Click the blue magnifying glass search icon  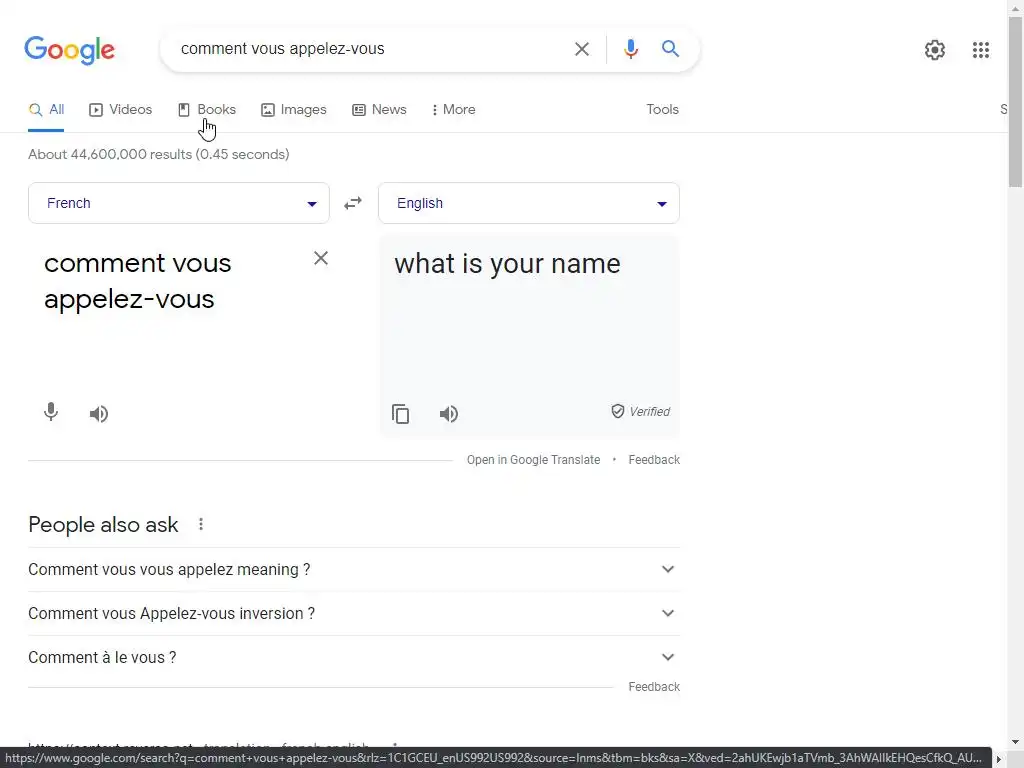tap(670, 49)
